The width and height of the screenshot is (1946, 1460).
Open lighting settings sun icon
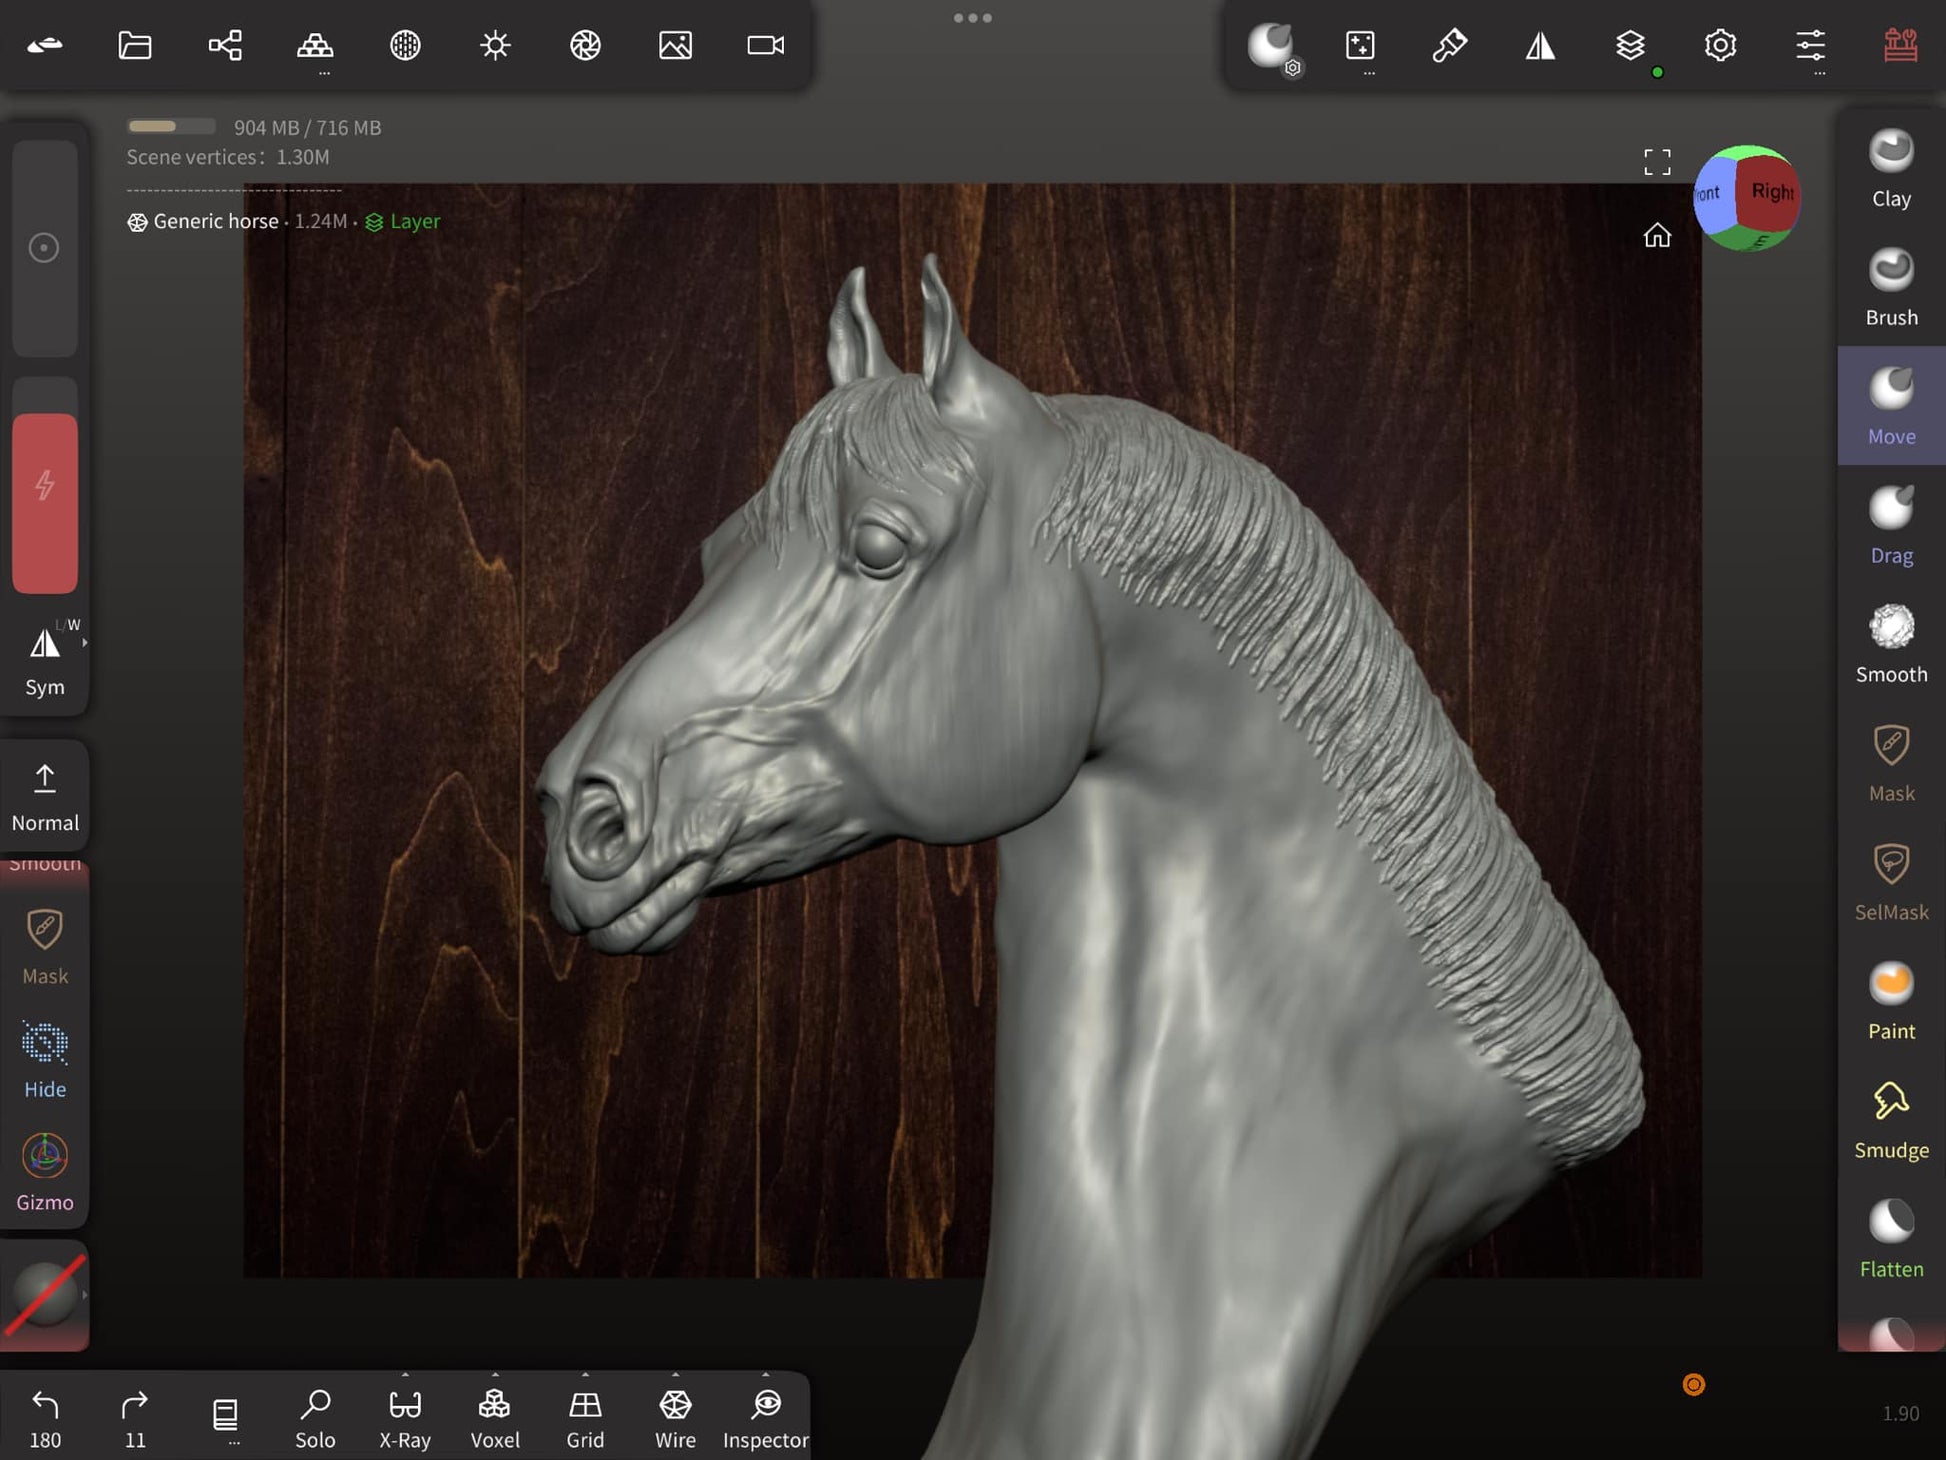(x=495, y=45)
